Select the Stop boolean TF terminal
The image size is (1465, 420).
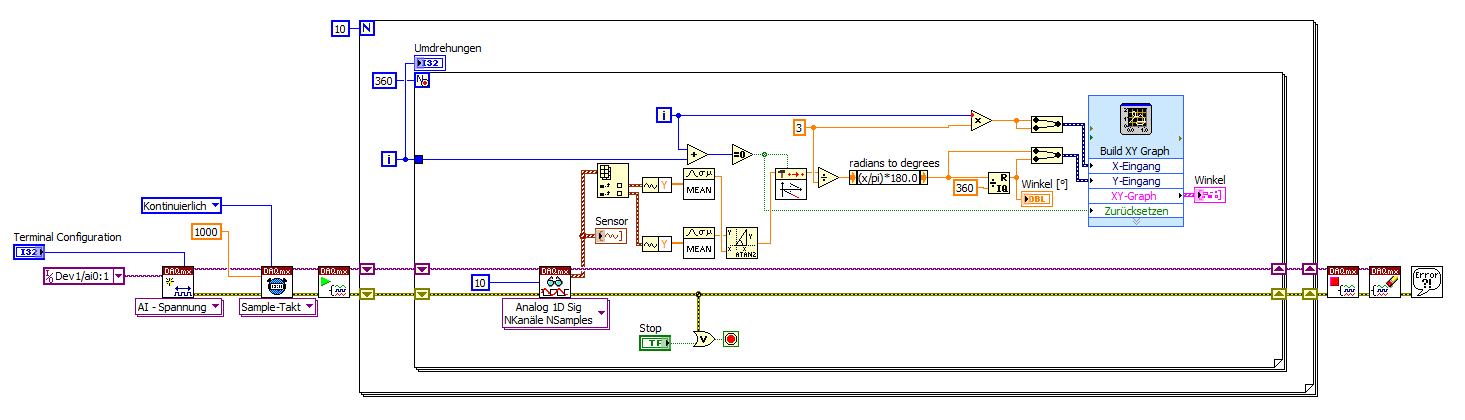click(x=656, y=343)
